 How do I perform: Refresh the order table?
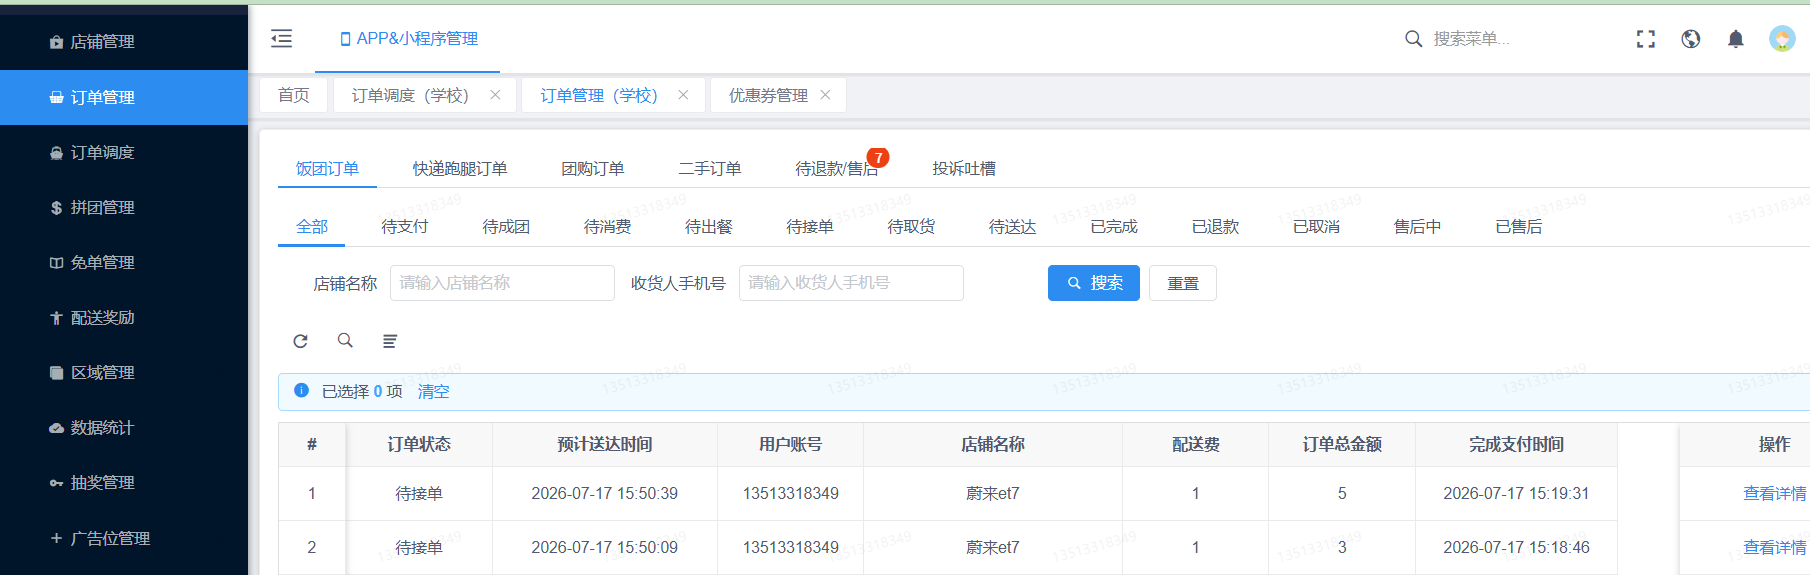click(300, 341)
